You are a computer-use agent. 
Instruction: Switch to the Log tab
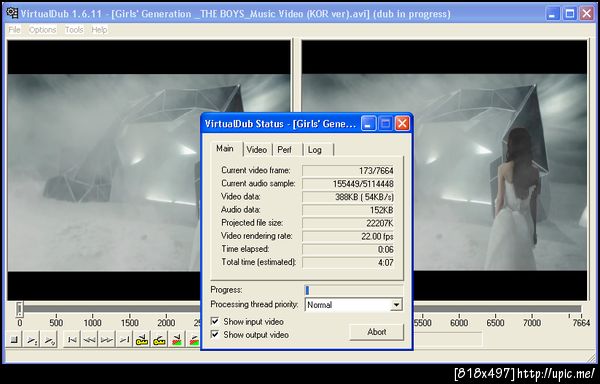click(318, 150)
